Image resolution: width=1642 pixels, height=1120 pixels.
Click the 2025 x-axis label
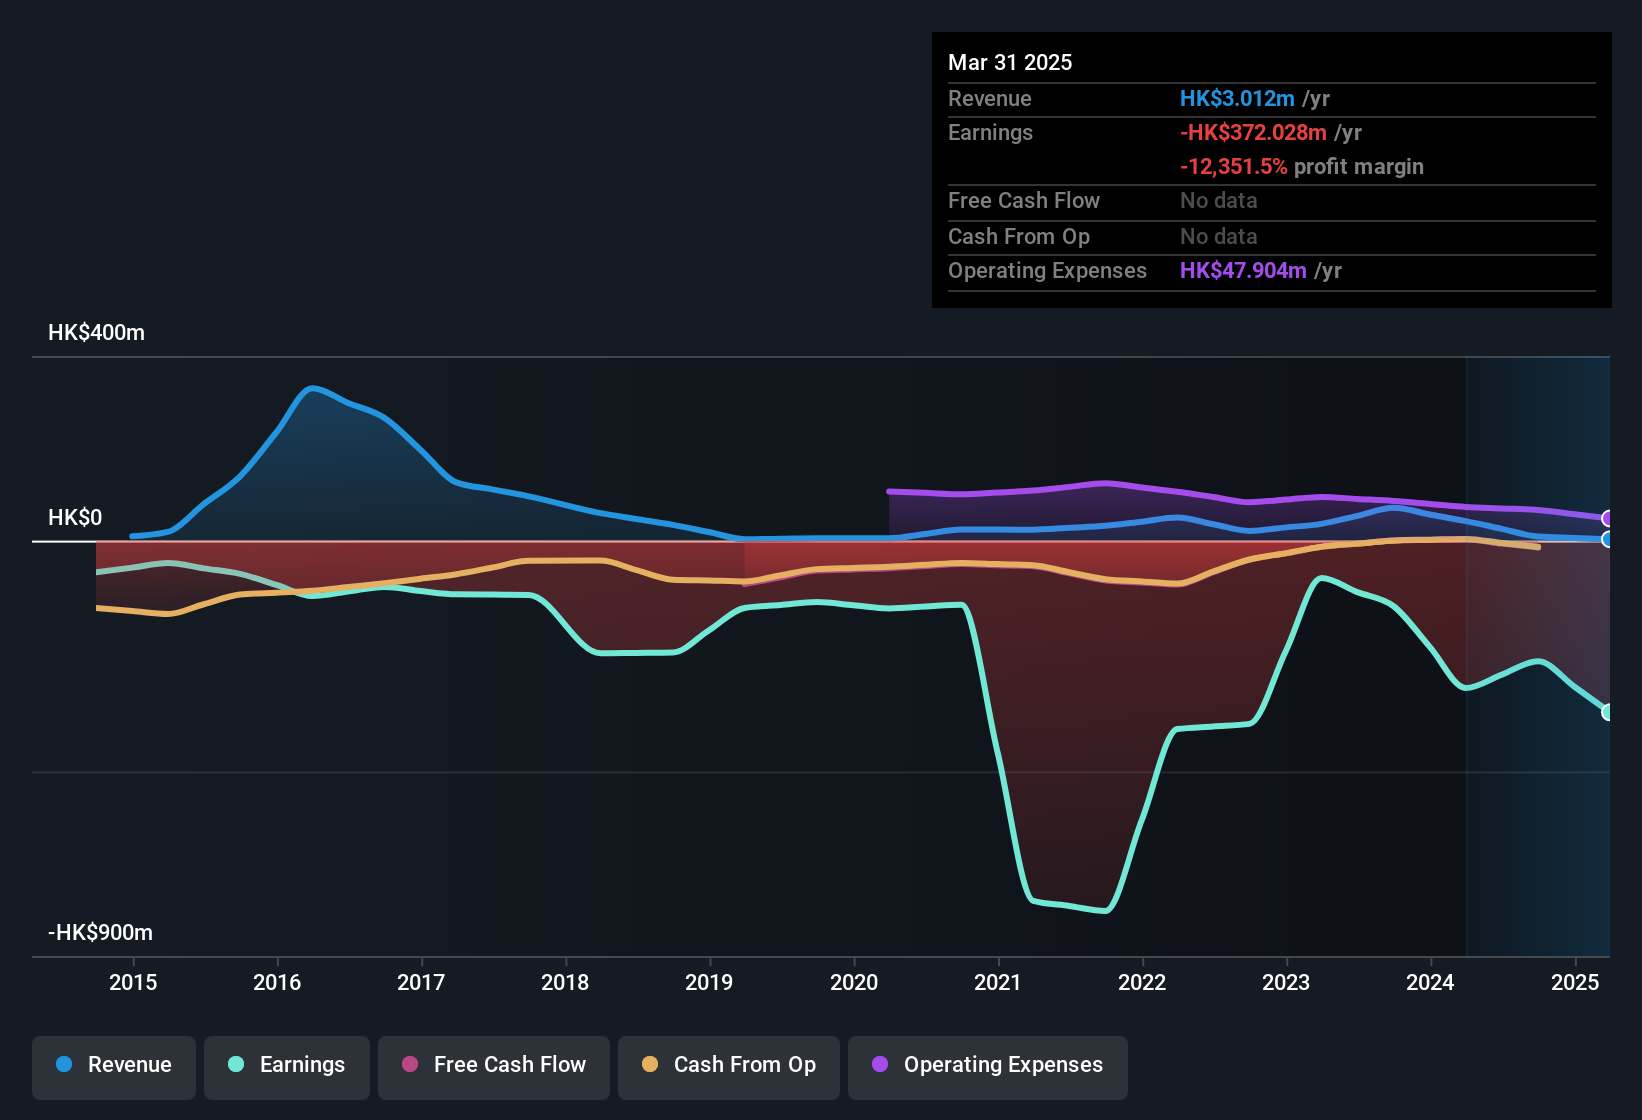[x=1575, y=982]
